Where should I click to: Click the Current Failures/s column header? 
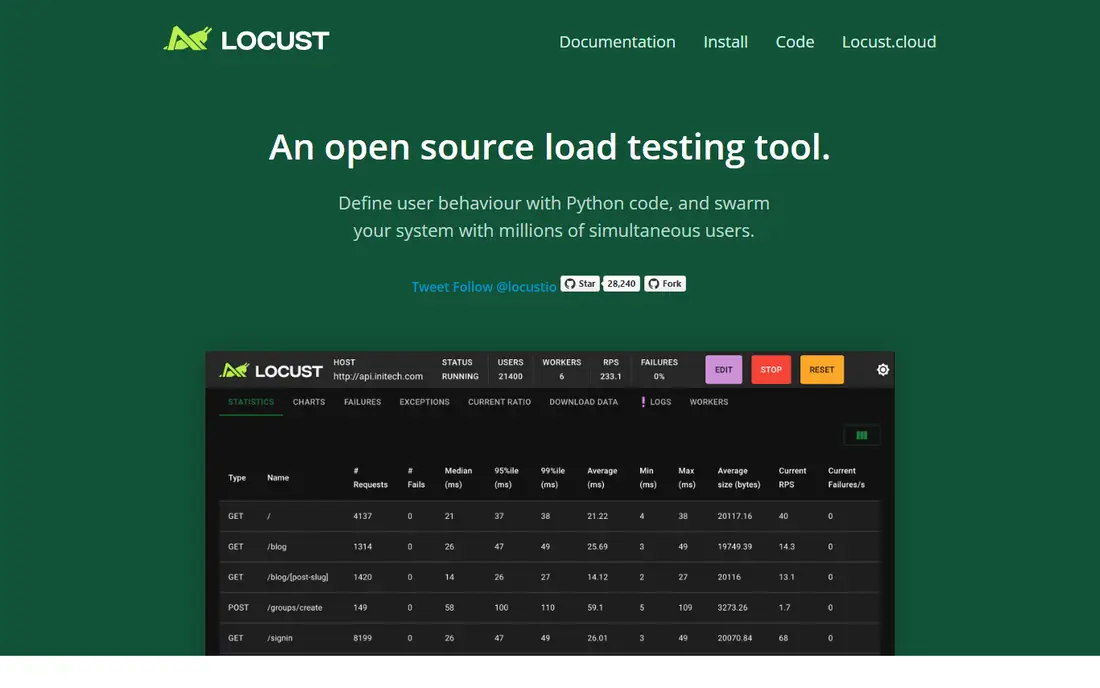tap(846, 478)
